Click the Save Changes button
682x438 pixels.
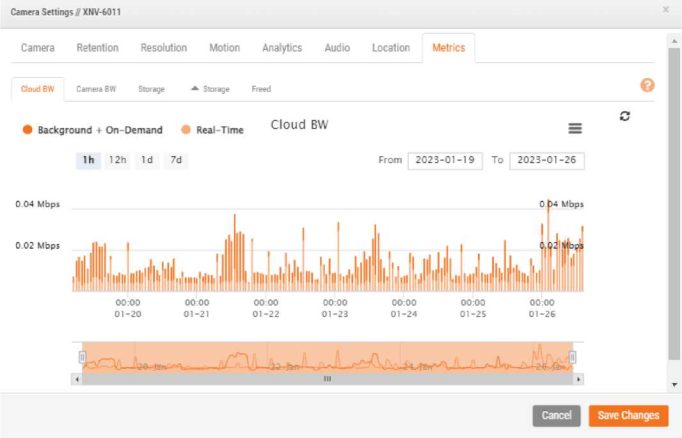click(x=628, y=415)
